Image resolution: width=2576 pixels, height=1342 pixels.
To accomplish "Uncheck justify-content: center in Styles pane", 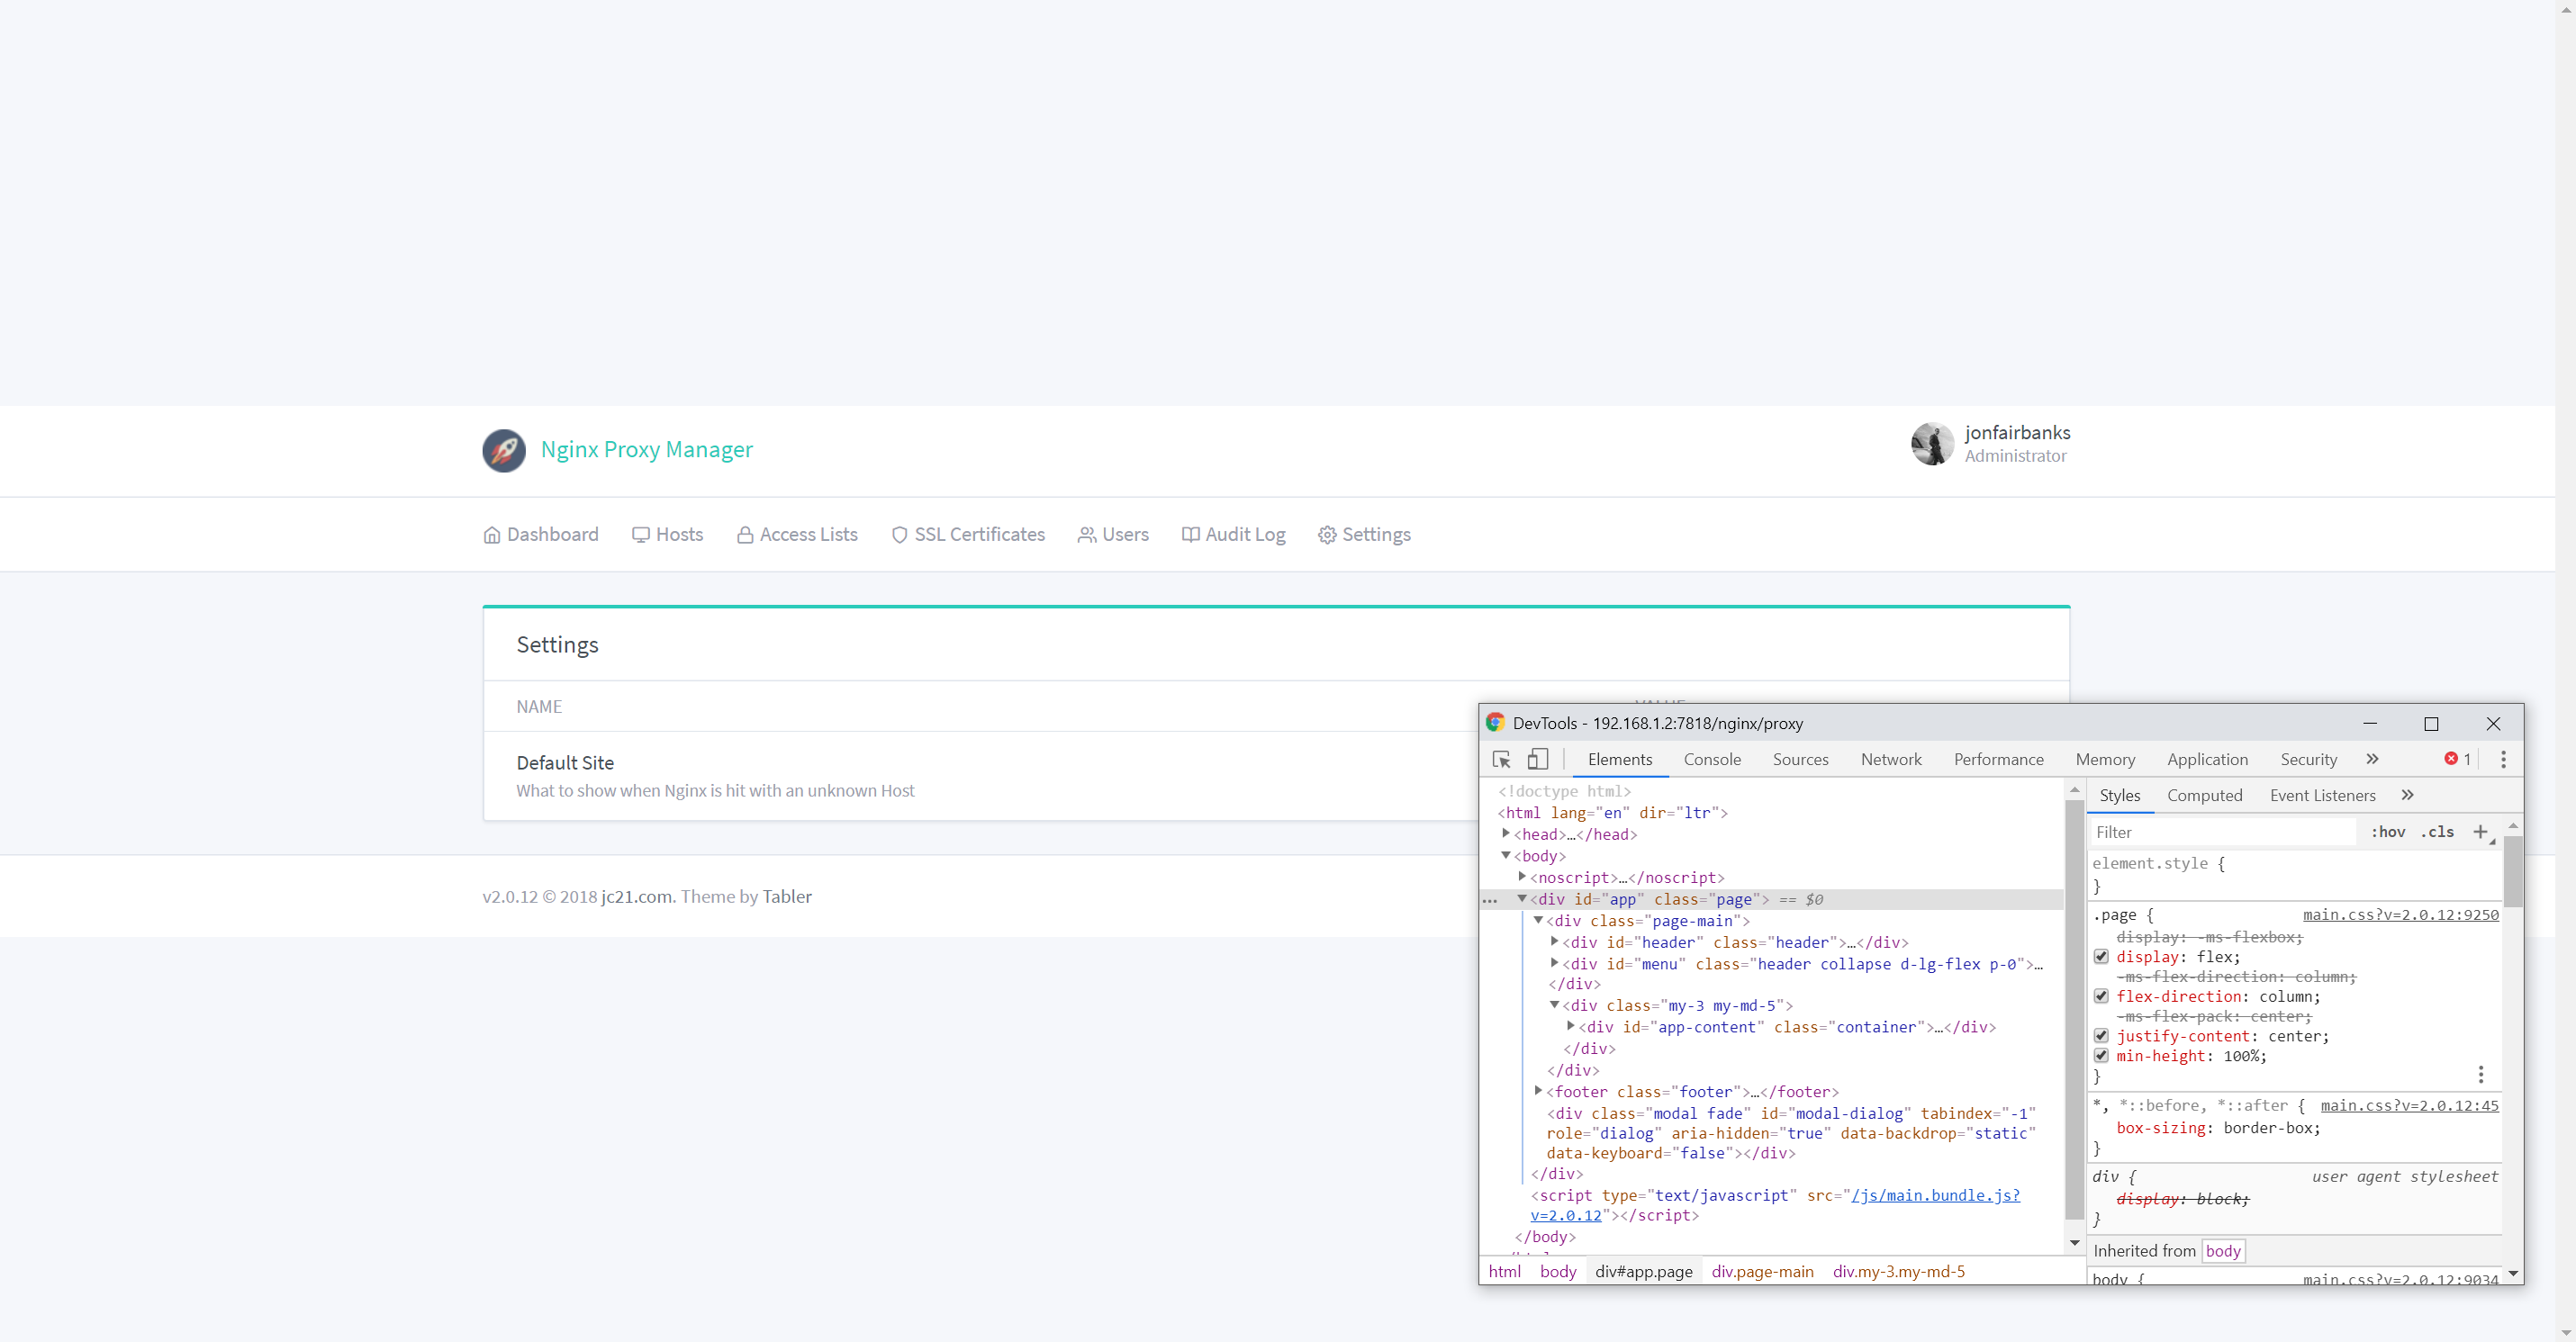I will pos(2101,1035).
